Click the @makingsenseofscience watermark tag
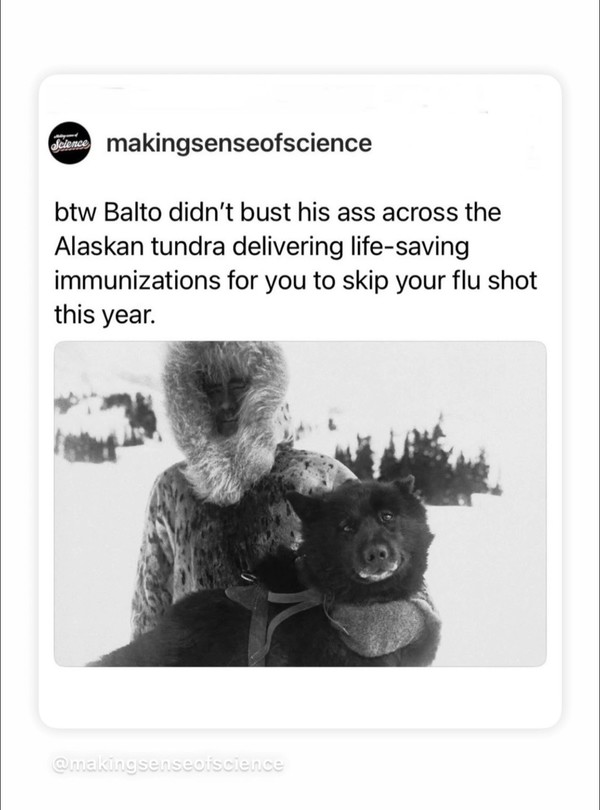The image size is (600, 810). click(168, 764)
